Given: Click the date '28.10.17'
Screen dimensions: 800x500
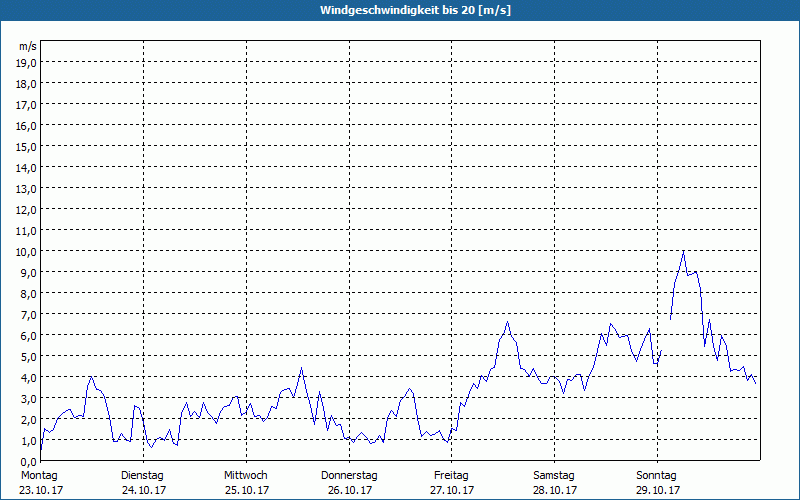Looking at the screenshot, I should coord(555,490).
